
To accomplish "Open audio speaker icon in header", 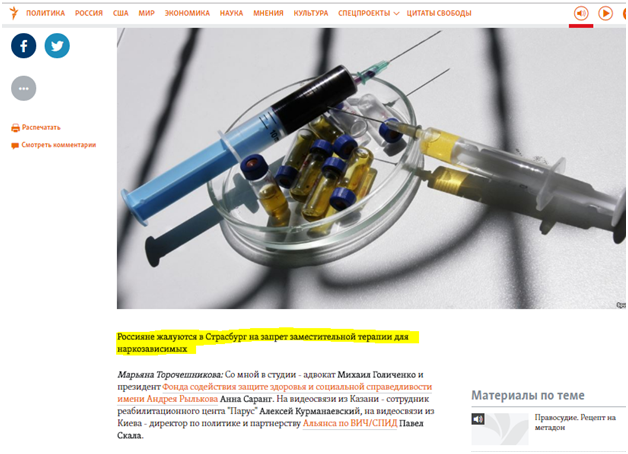I will click(581, 14).
